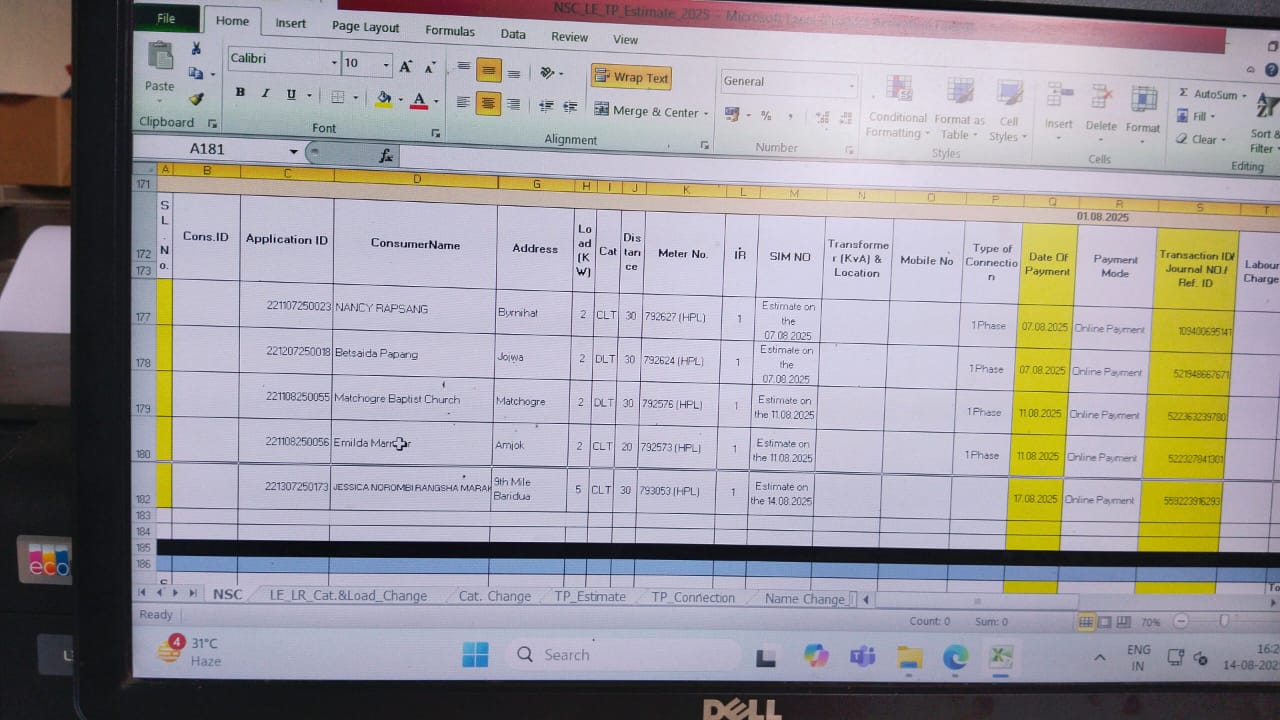Viewport: 1280px width, 720px height.
Task: Click the Copilot taskbar icon
Action: (x=816, y=656)
